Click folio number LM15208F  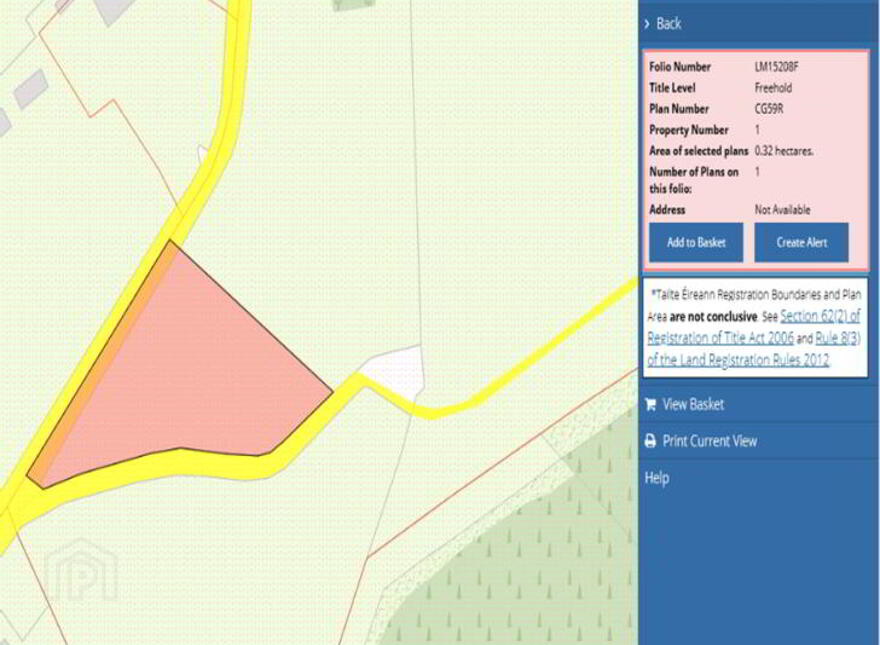pos(776,67)
